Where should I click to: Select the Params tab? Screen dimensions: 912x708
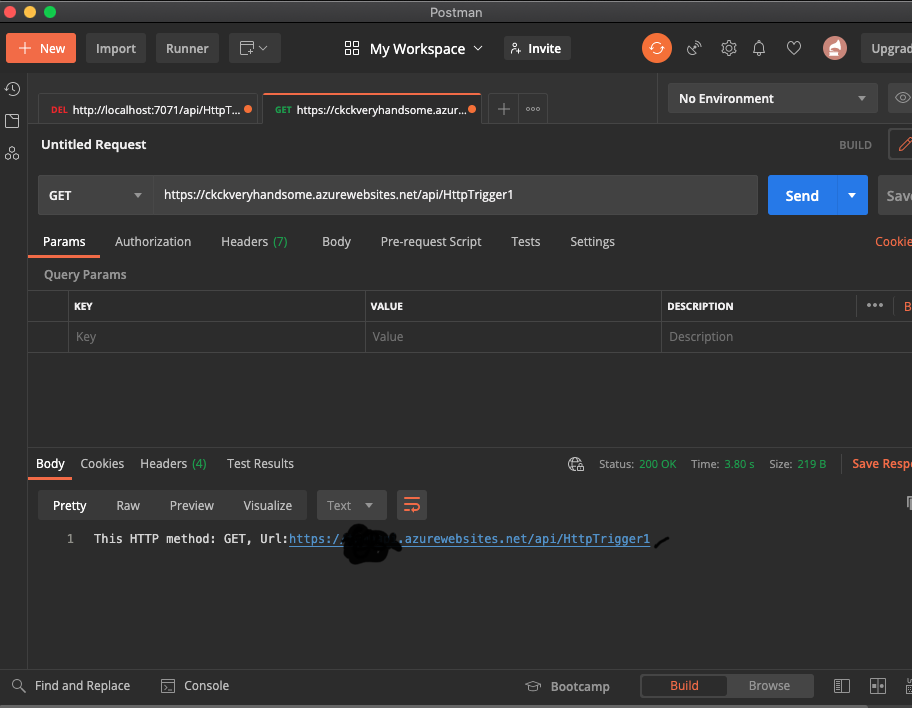(64, 242)
